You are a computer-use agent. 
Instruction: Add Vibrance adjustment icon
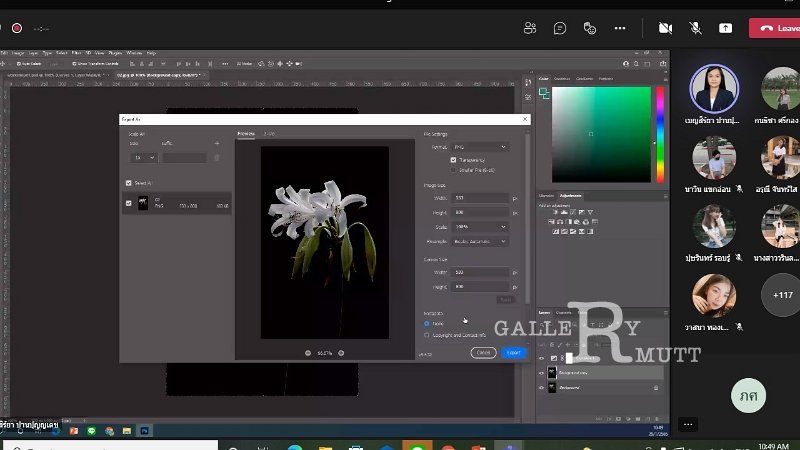click(590, 212)
